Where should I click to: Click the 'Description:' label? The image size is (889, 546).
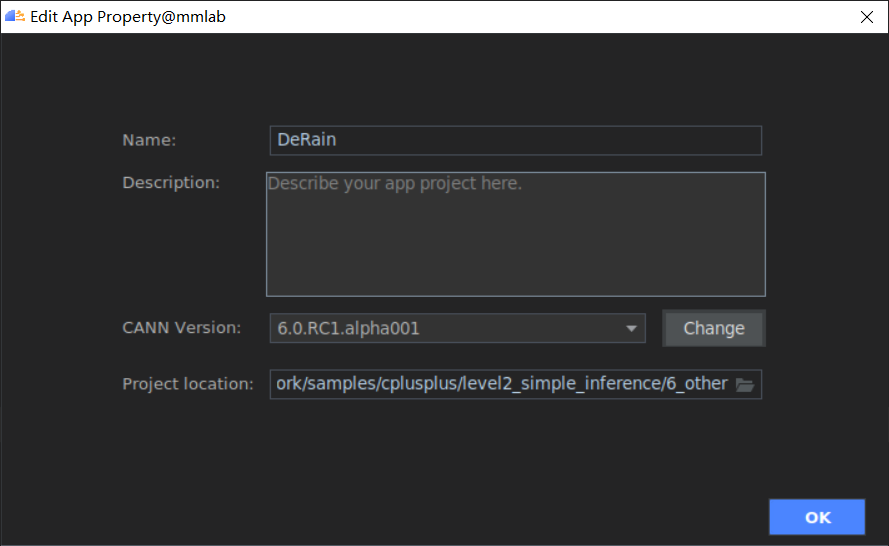[x=171, y=183]
